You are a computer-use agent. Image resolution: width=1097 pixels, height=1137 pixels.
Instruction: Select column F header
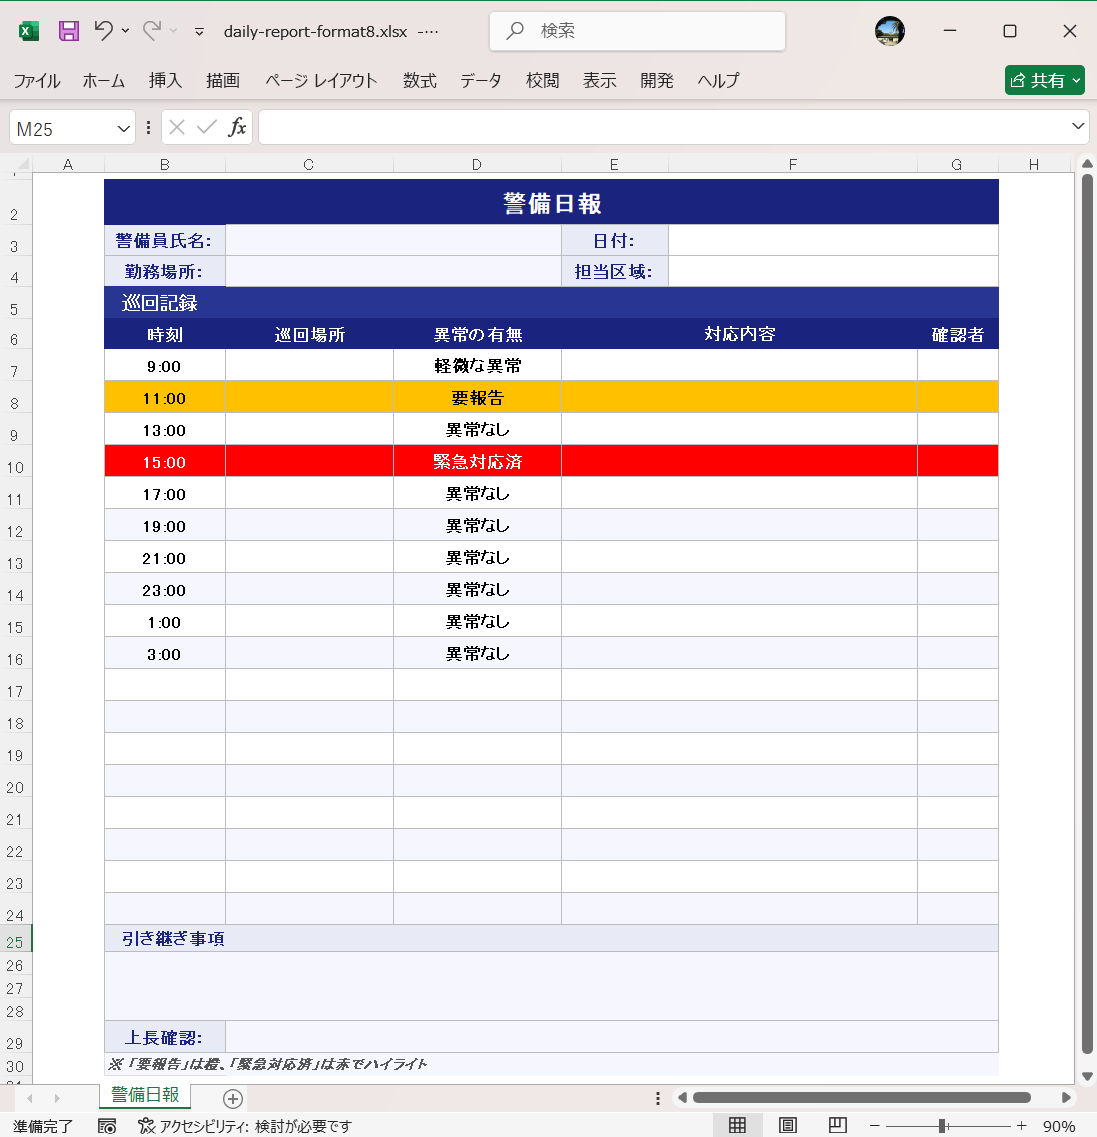pyautogui.click(x=792, y=165)
